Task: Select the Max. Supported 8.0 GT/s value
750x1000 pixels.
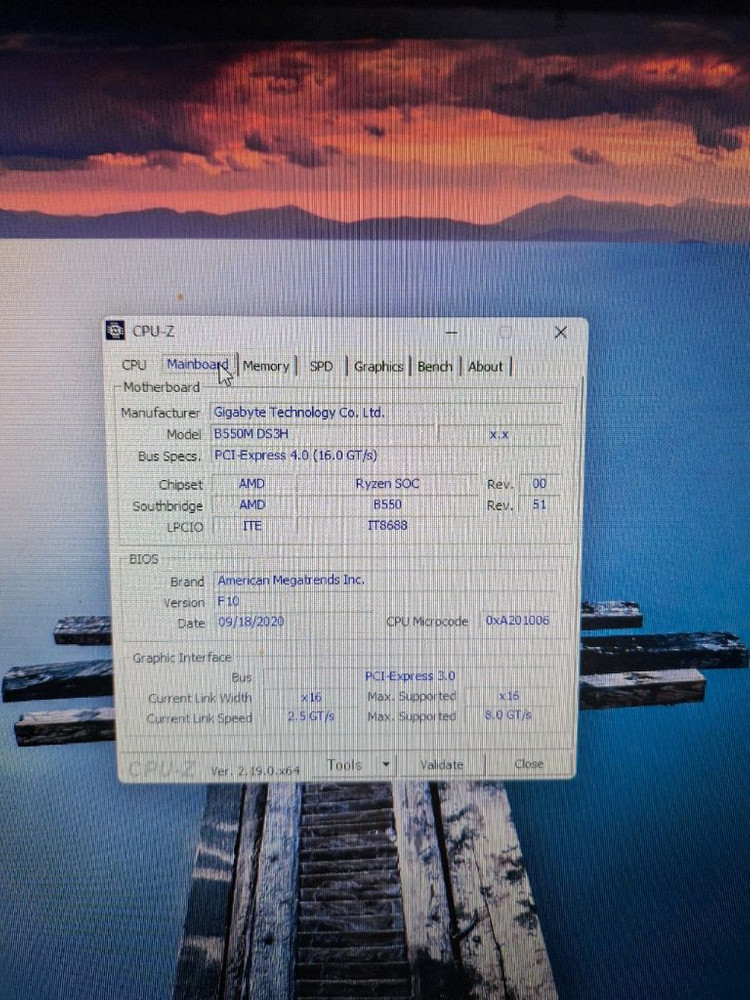Action: [508, 715]
